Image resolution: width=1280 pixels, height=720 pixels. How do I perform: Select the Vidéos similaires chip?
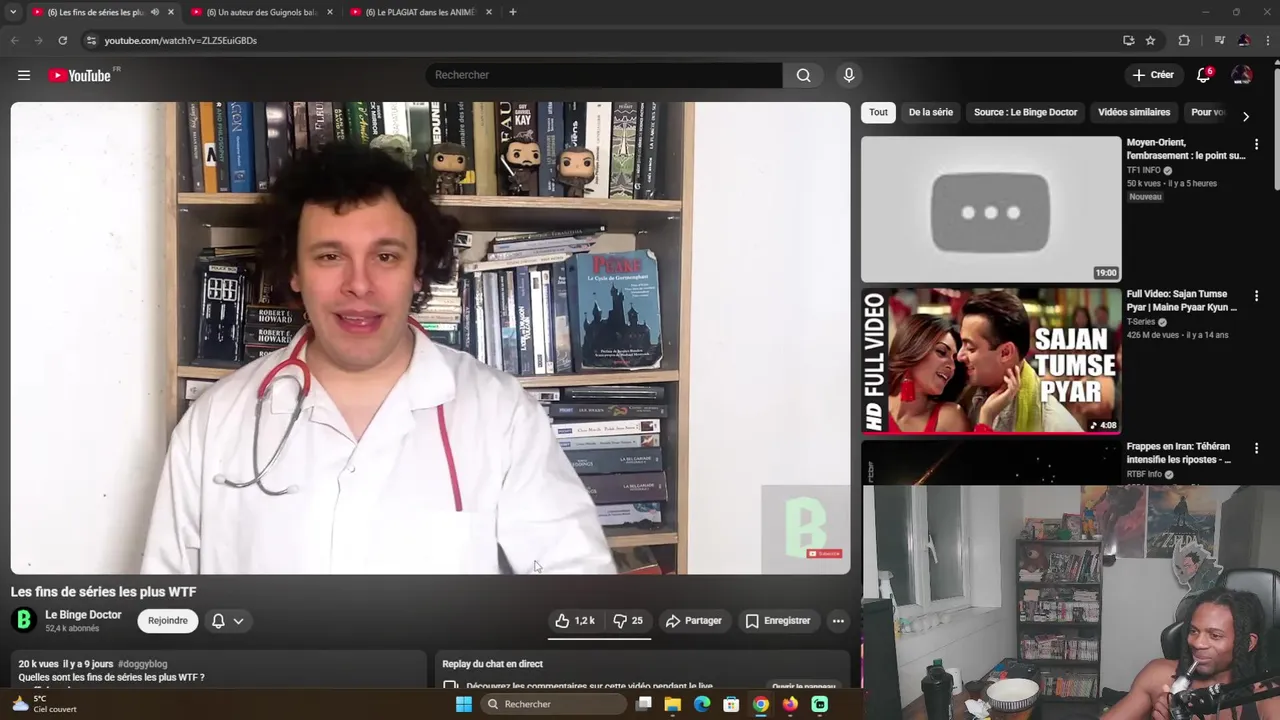click(1134, 112)
